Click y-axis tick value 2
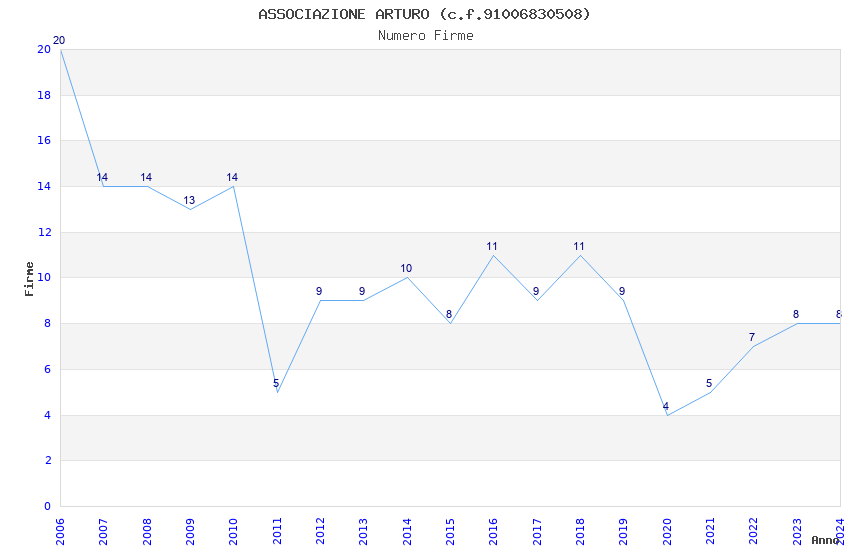The height and width of the screenshot is (550, 850). pyautogui.click(x=48, y=461)
